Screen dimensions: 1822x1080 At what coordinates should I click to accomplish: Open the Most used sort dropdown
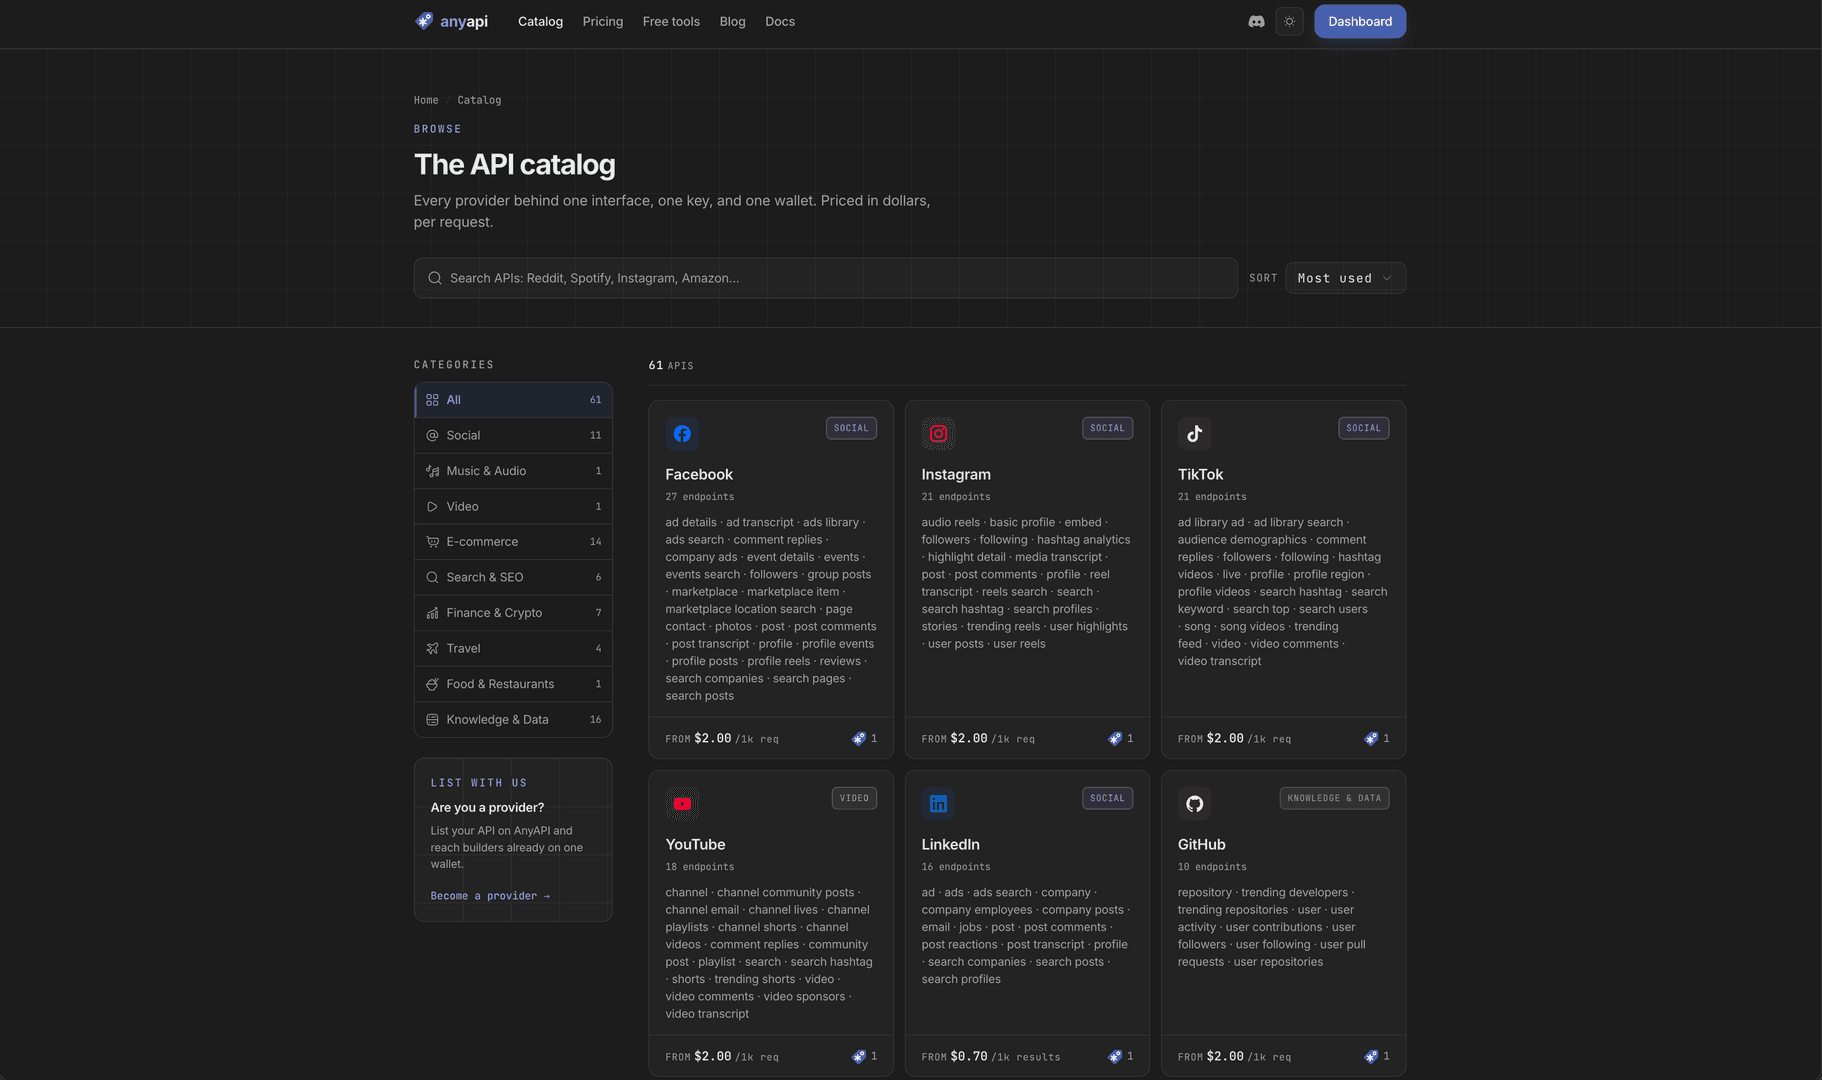click(1345, 278)
